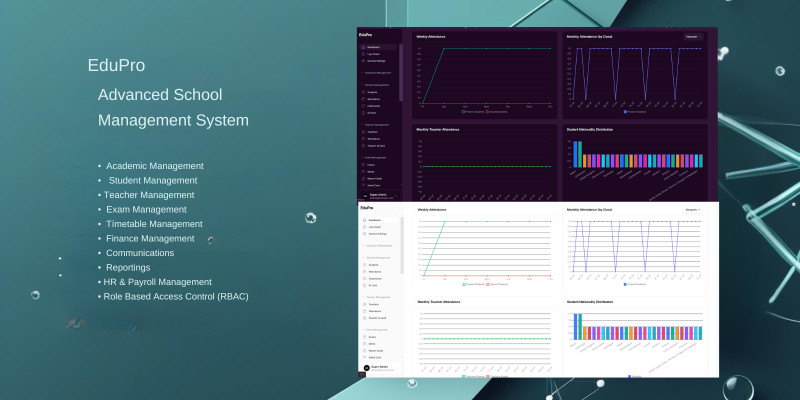Expand Super Admin user menu in dark sidebar

[380, 196]
